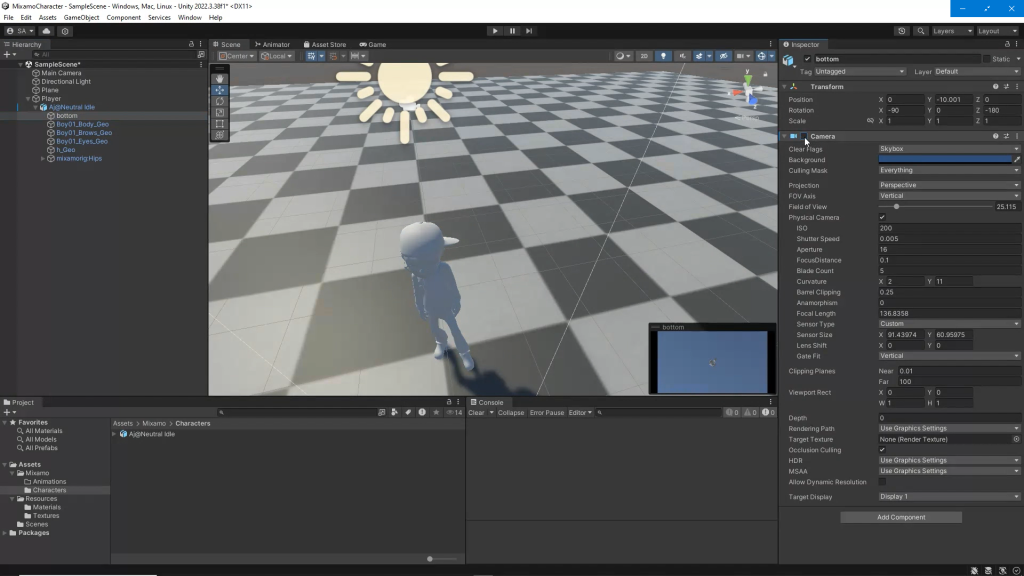Viewport: 1024px width, 576px height.
Task: Mute scene audio in the Scene view
Action: (682, 56)
